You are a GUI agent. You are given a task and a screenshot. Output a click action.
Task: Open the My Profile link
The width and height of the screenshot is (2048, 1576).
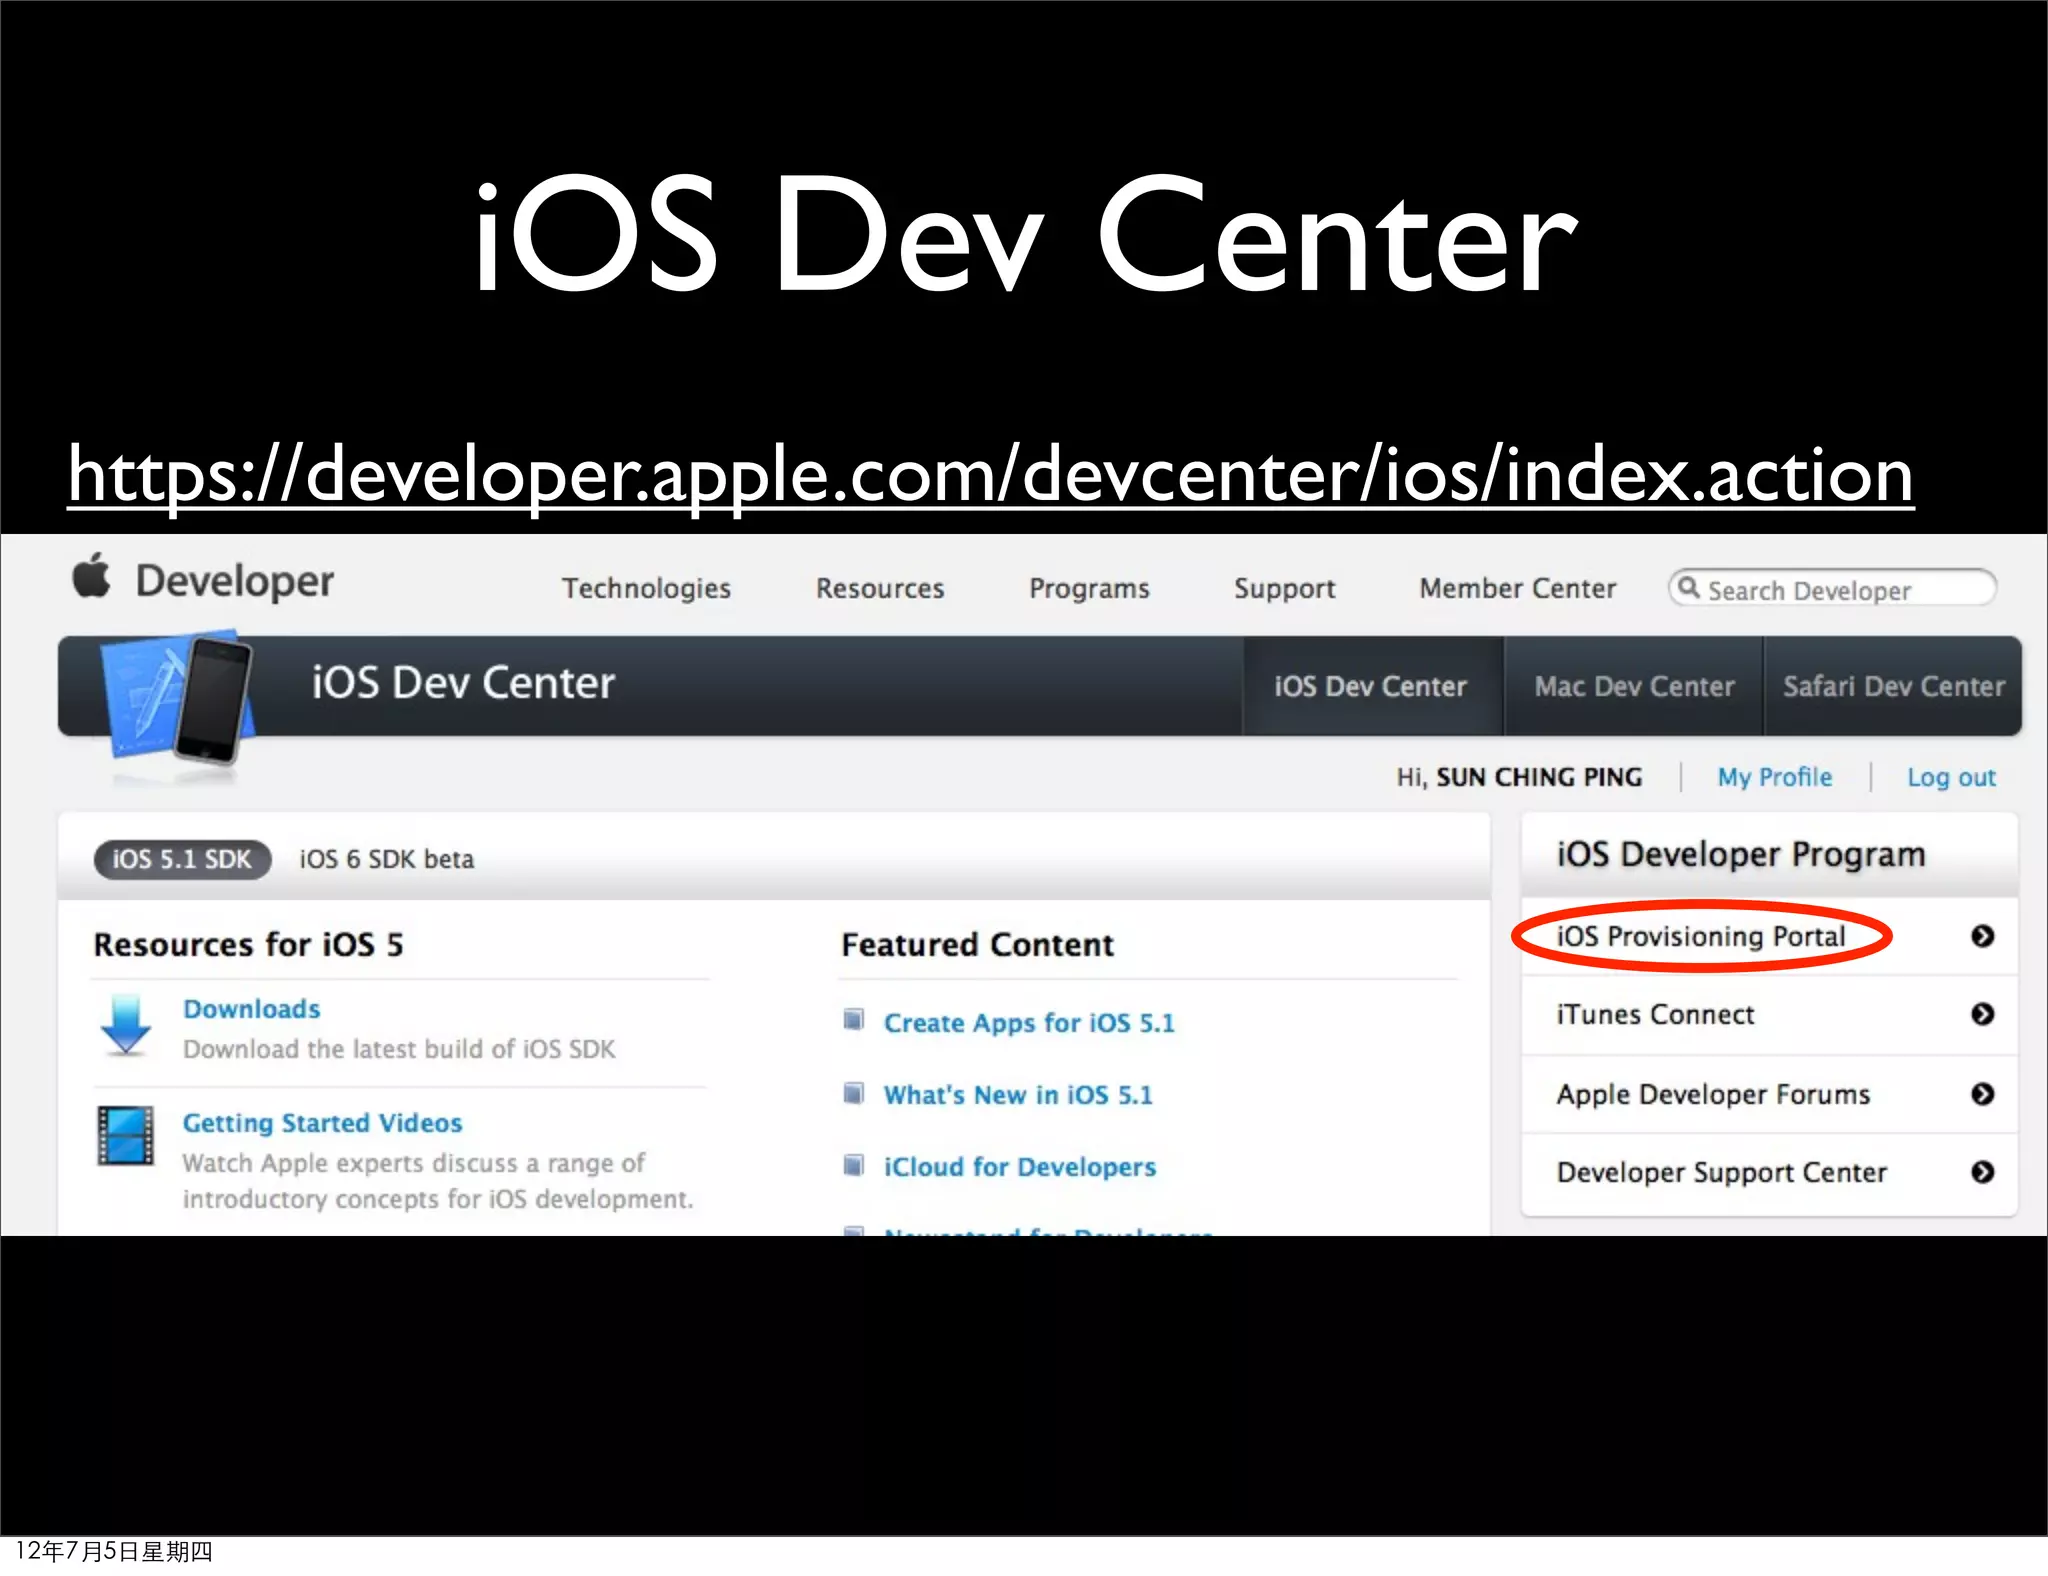pyautogui.click(x=1775, y=777)
